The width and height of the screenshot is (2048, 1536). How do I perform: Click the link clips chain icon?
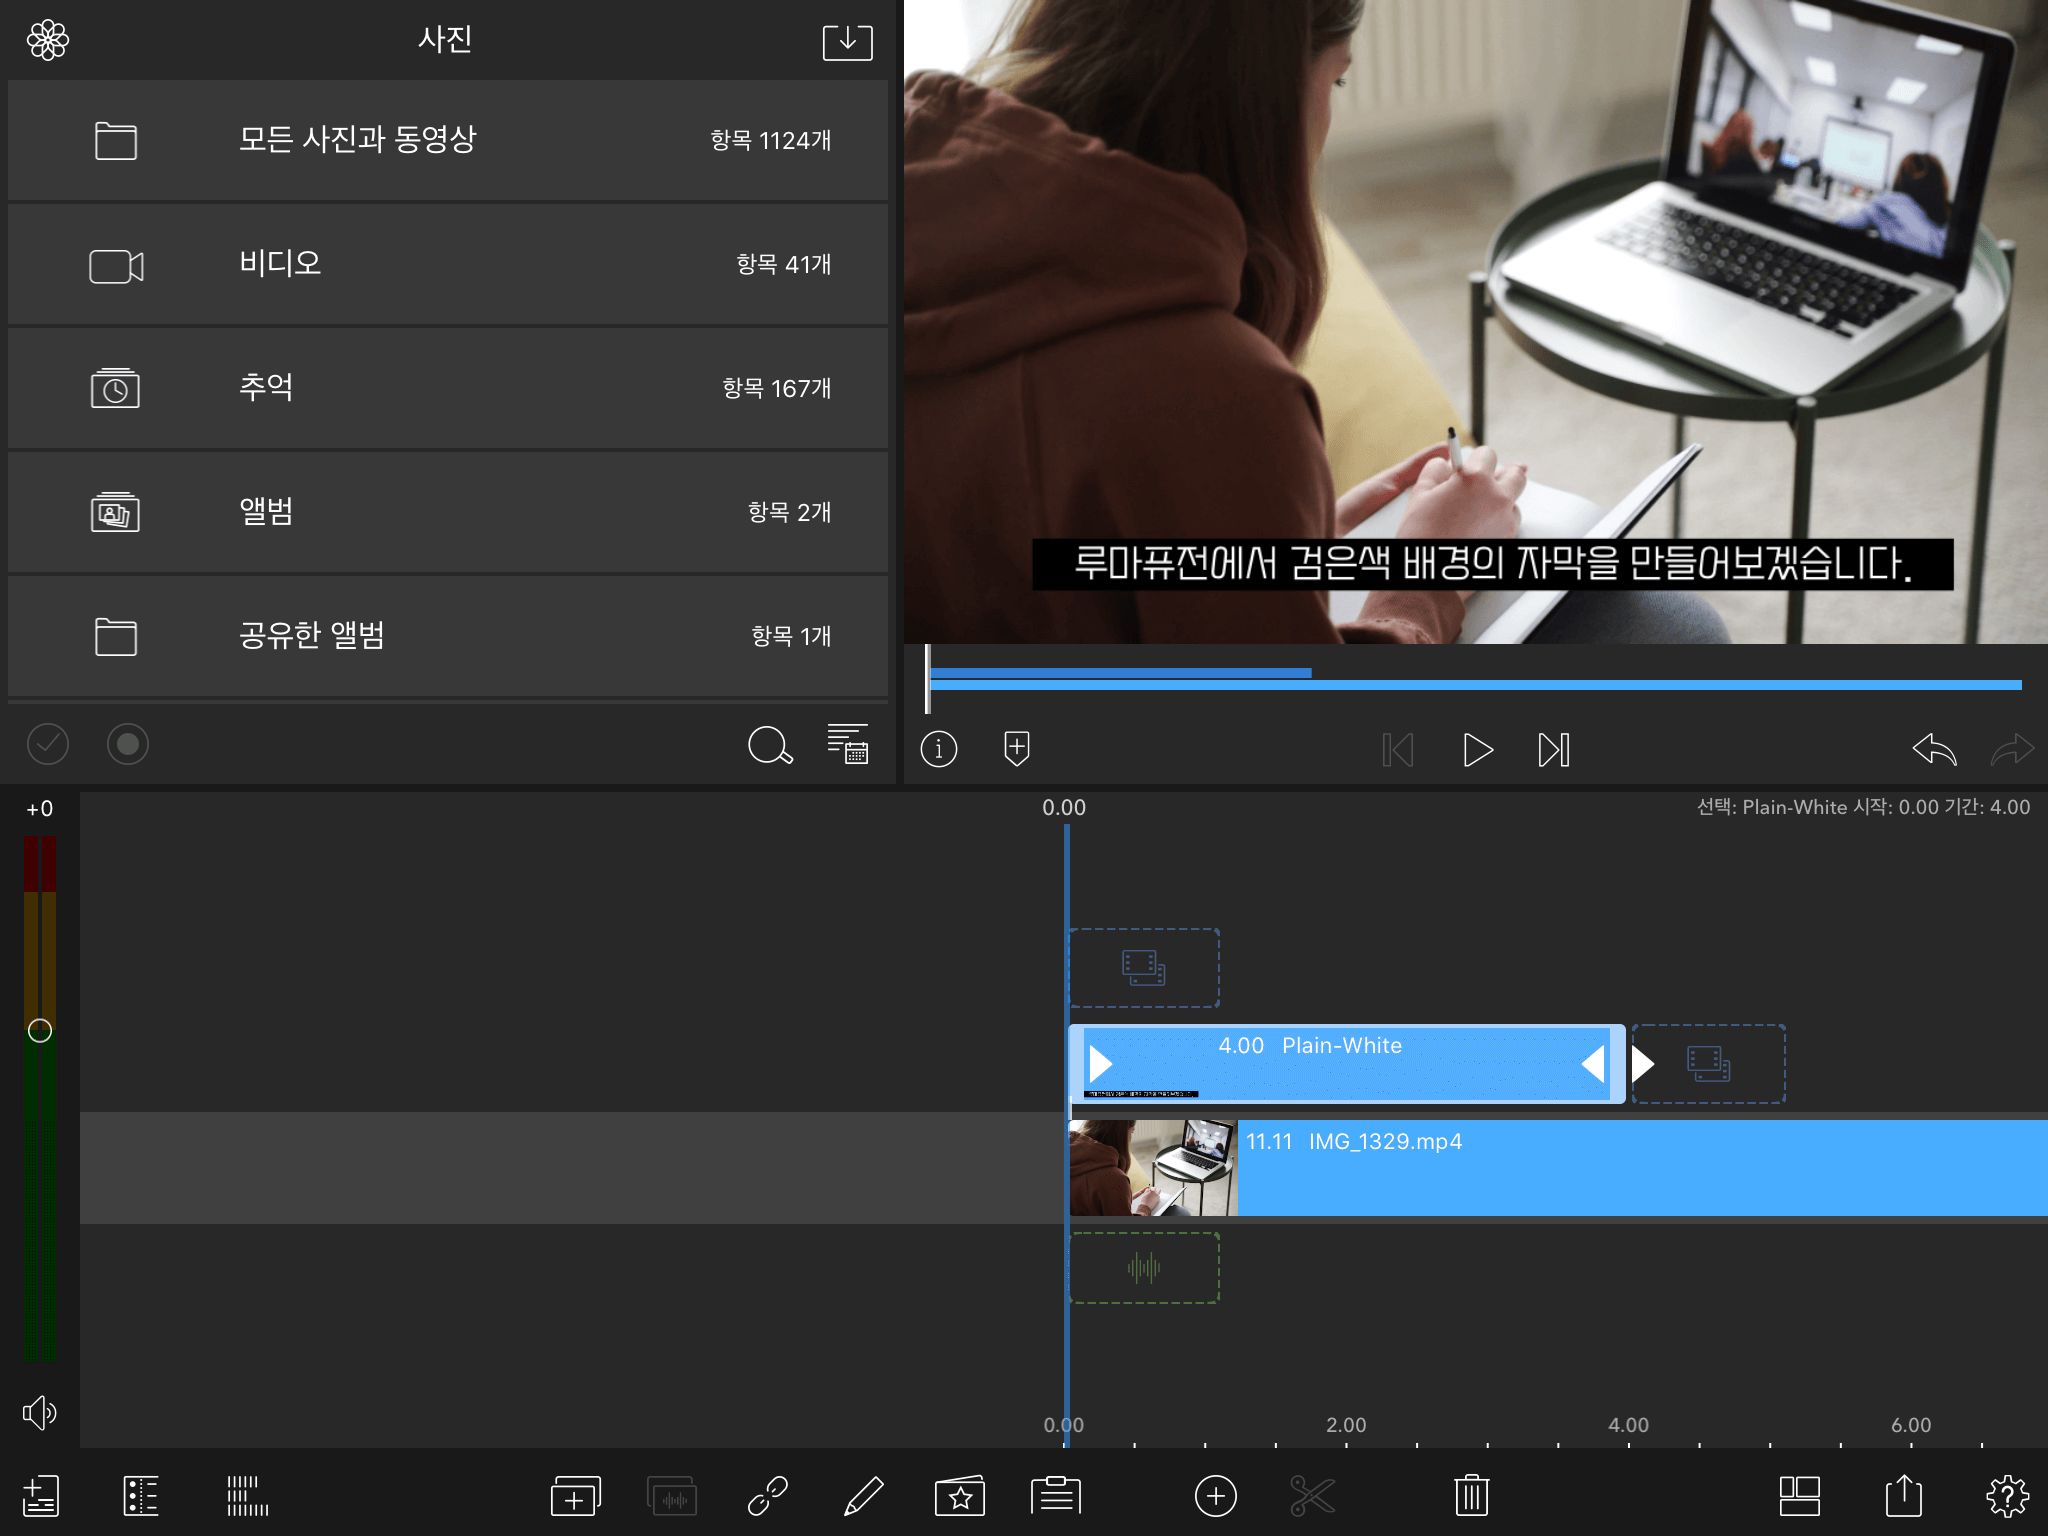768,1496
